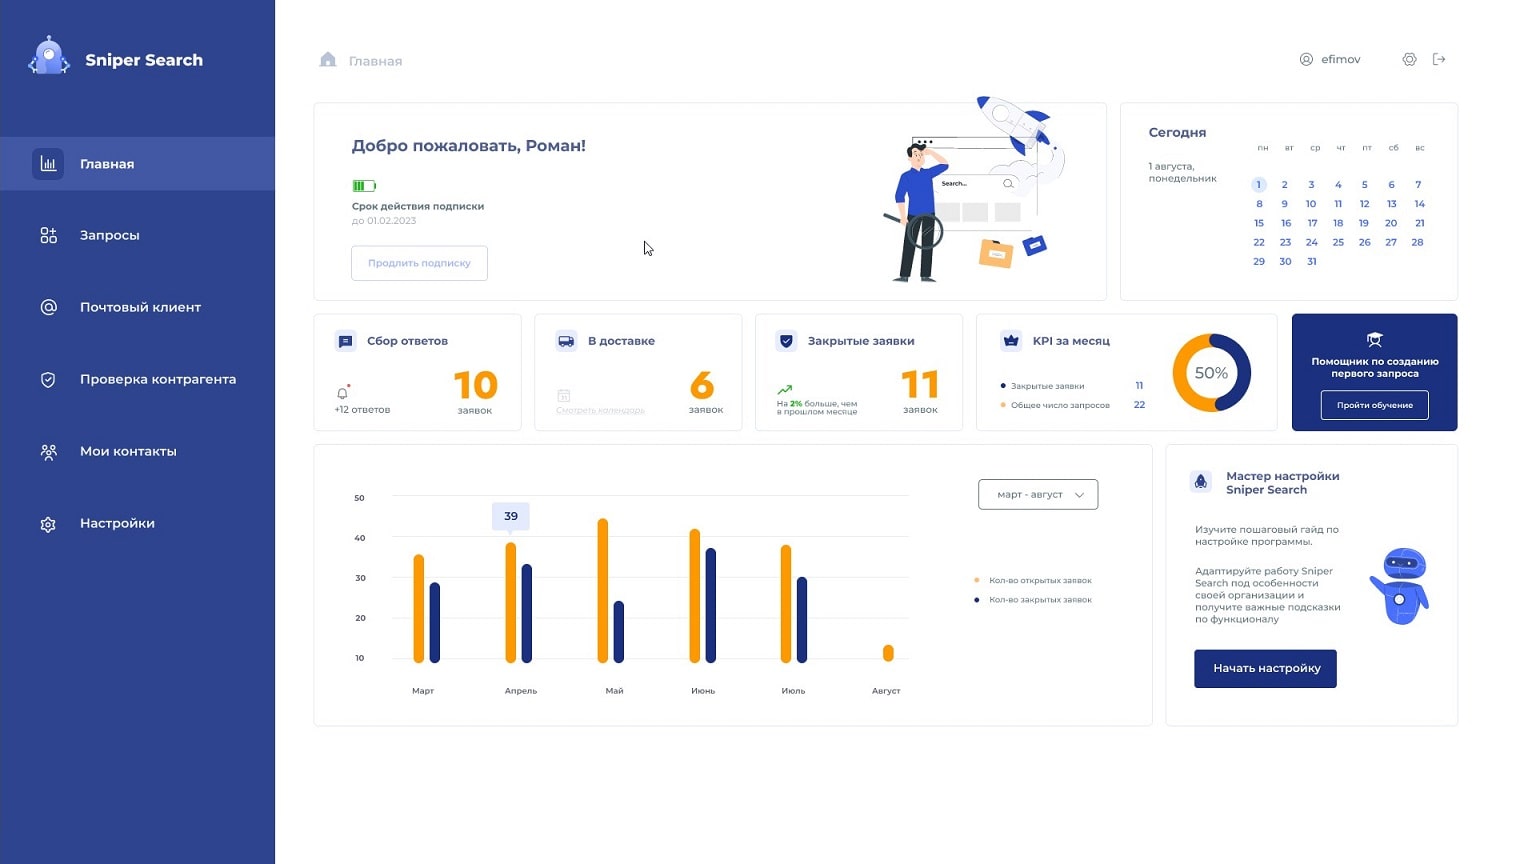Image resolution: width=1536 pixels, height=864 pixels.
Task: Click the Настройки gear icon in sidebar
Action: [48, 524]
